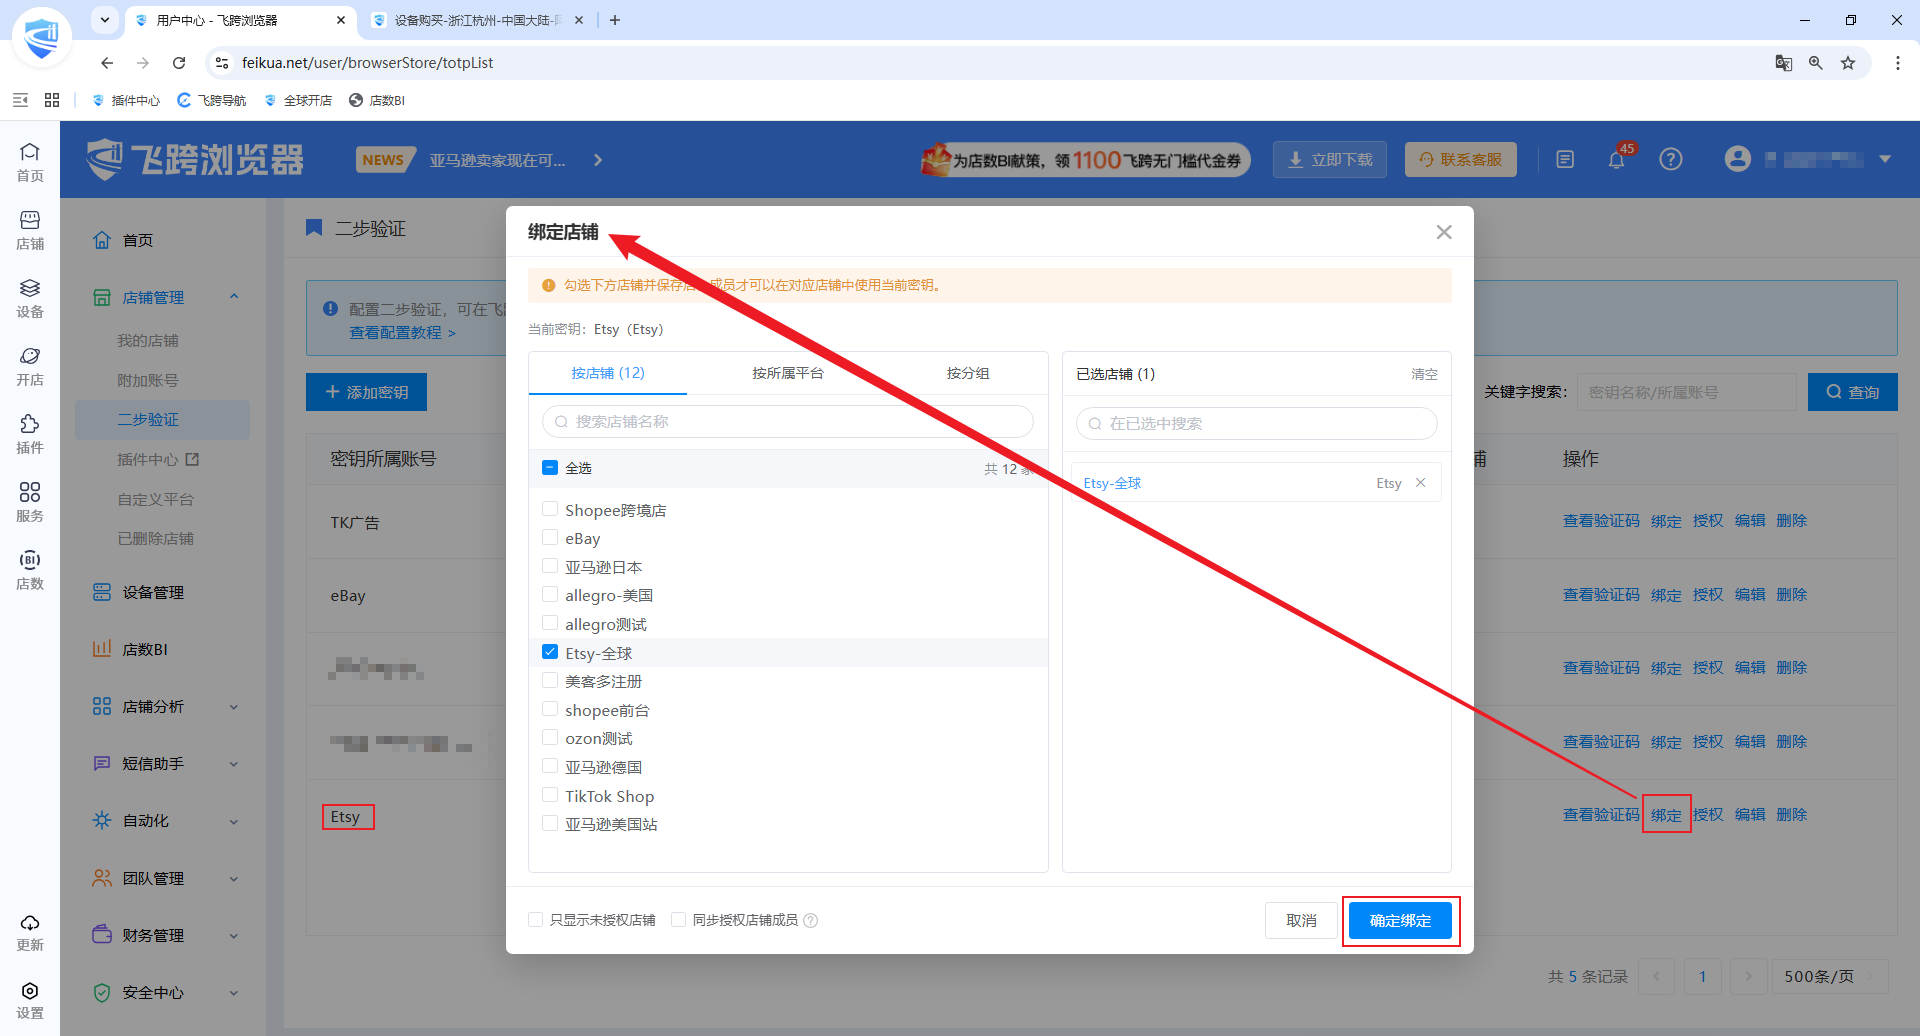The height and width of the screenshot is (1036, 1920).
Task: Open the new browser tab plus button
Action: click(615, 20)
